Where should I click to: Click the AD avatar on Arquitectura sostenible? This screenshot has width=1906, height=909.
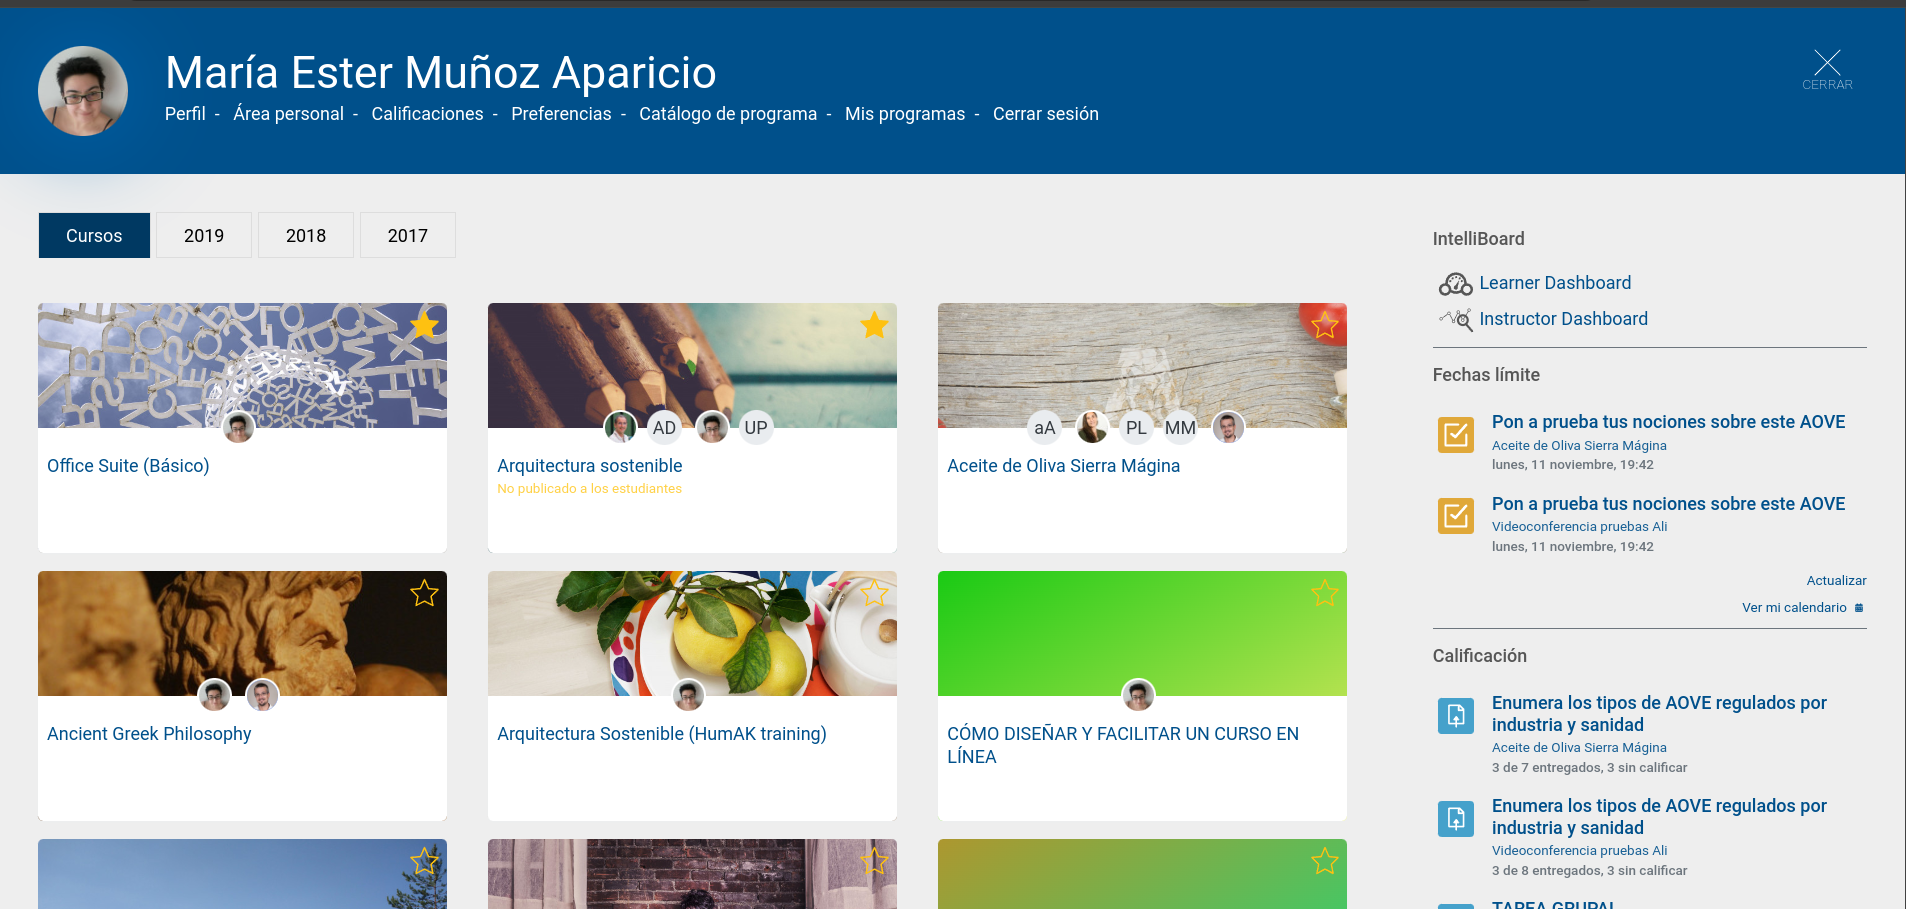point(664,428)
